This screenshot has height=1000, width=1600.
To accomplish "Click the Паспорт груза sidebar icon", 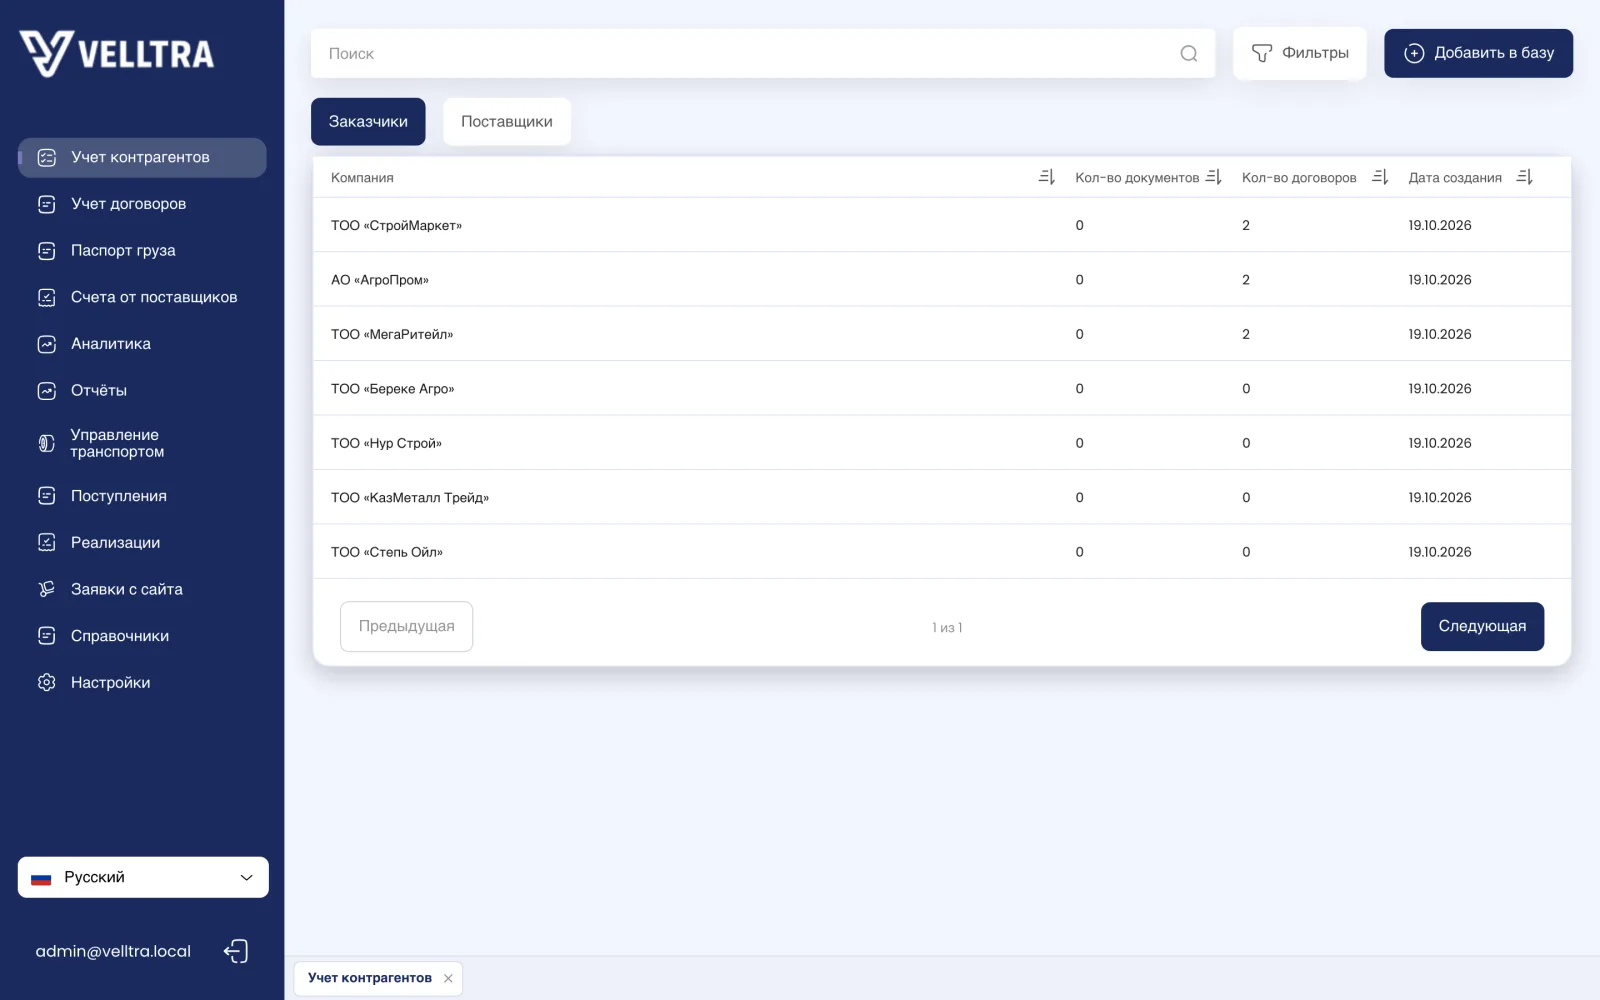I will pos(47,251).
